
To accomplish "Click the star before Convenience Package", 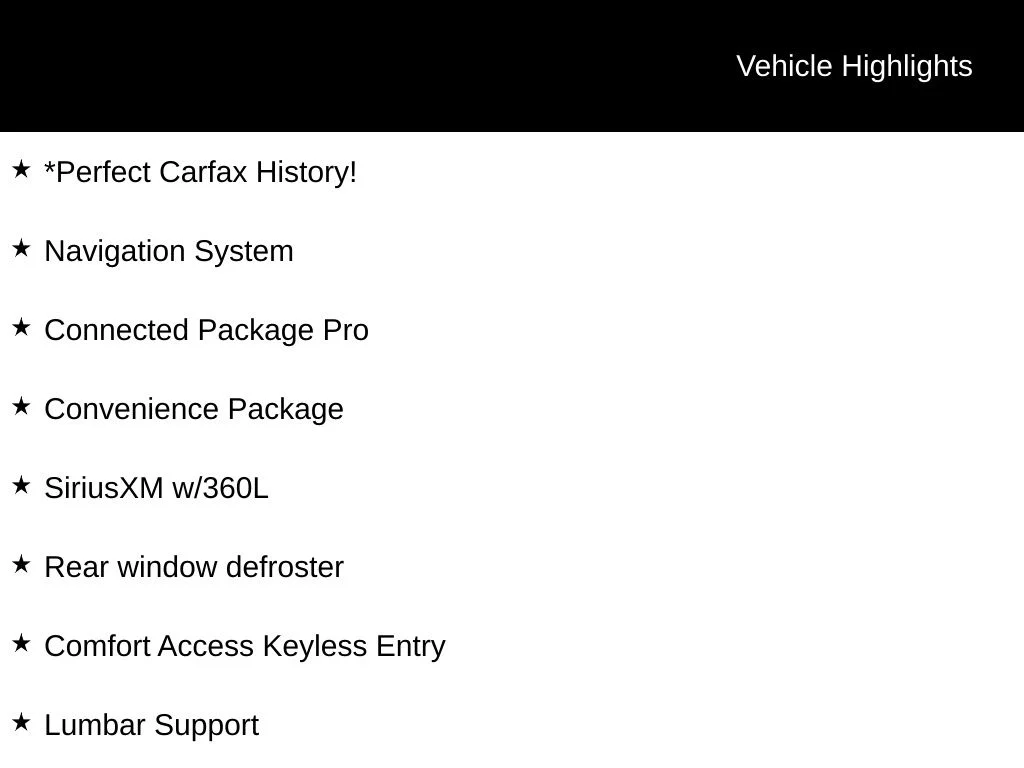I will point(21,406).
